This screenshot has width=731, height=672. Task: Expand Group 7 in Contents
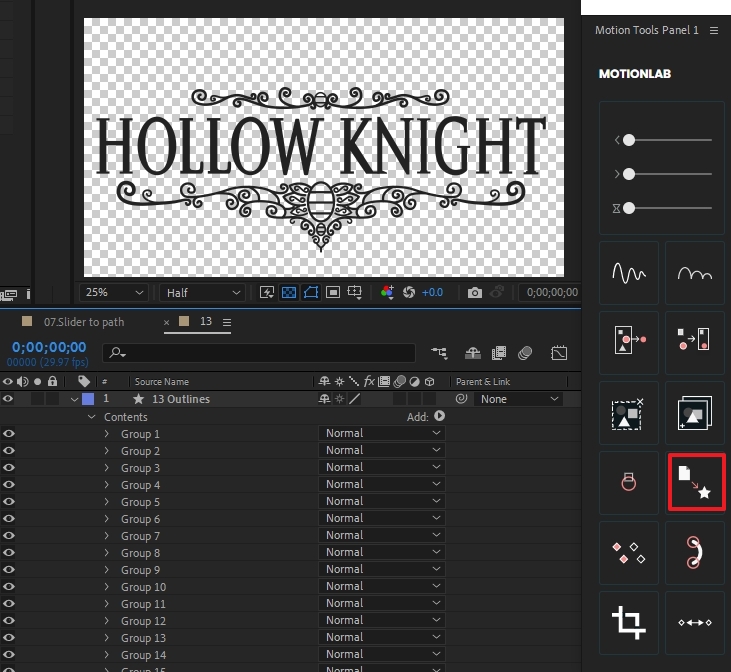[x=107, y=535]
